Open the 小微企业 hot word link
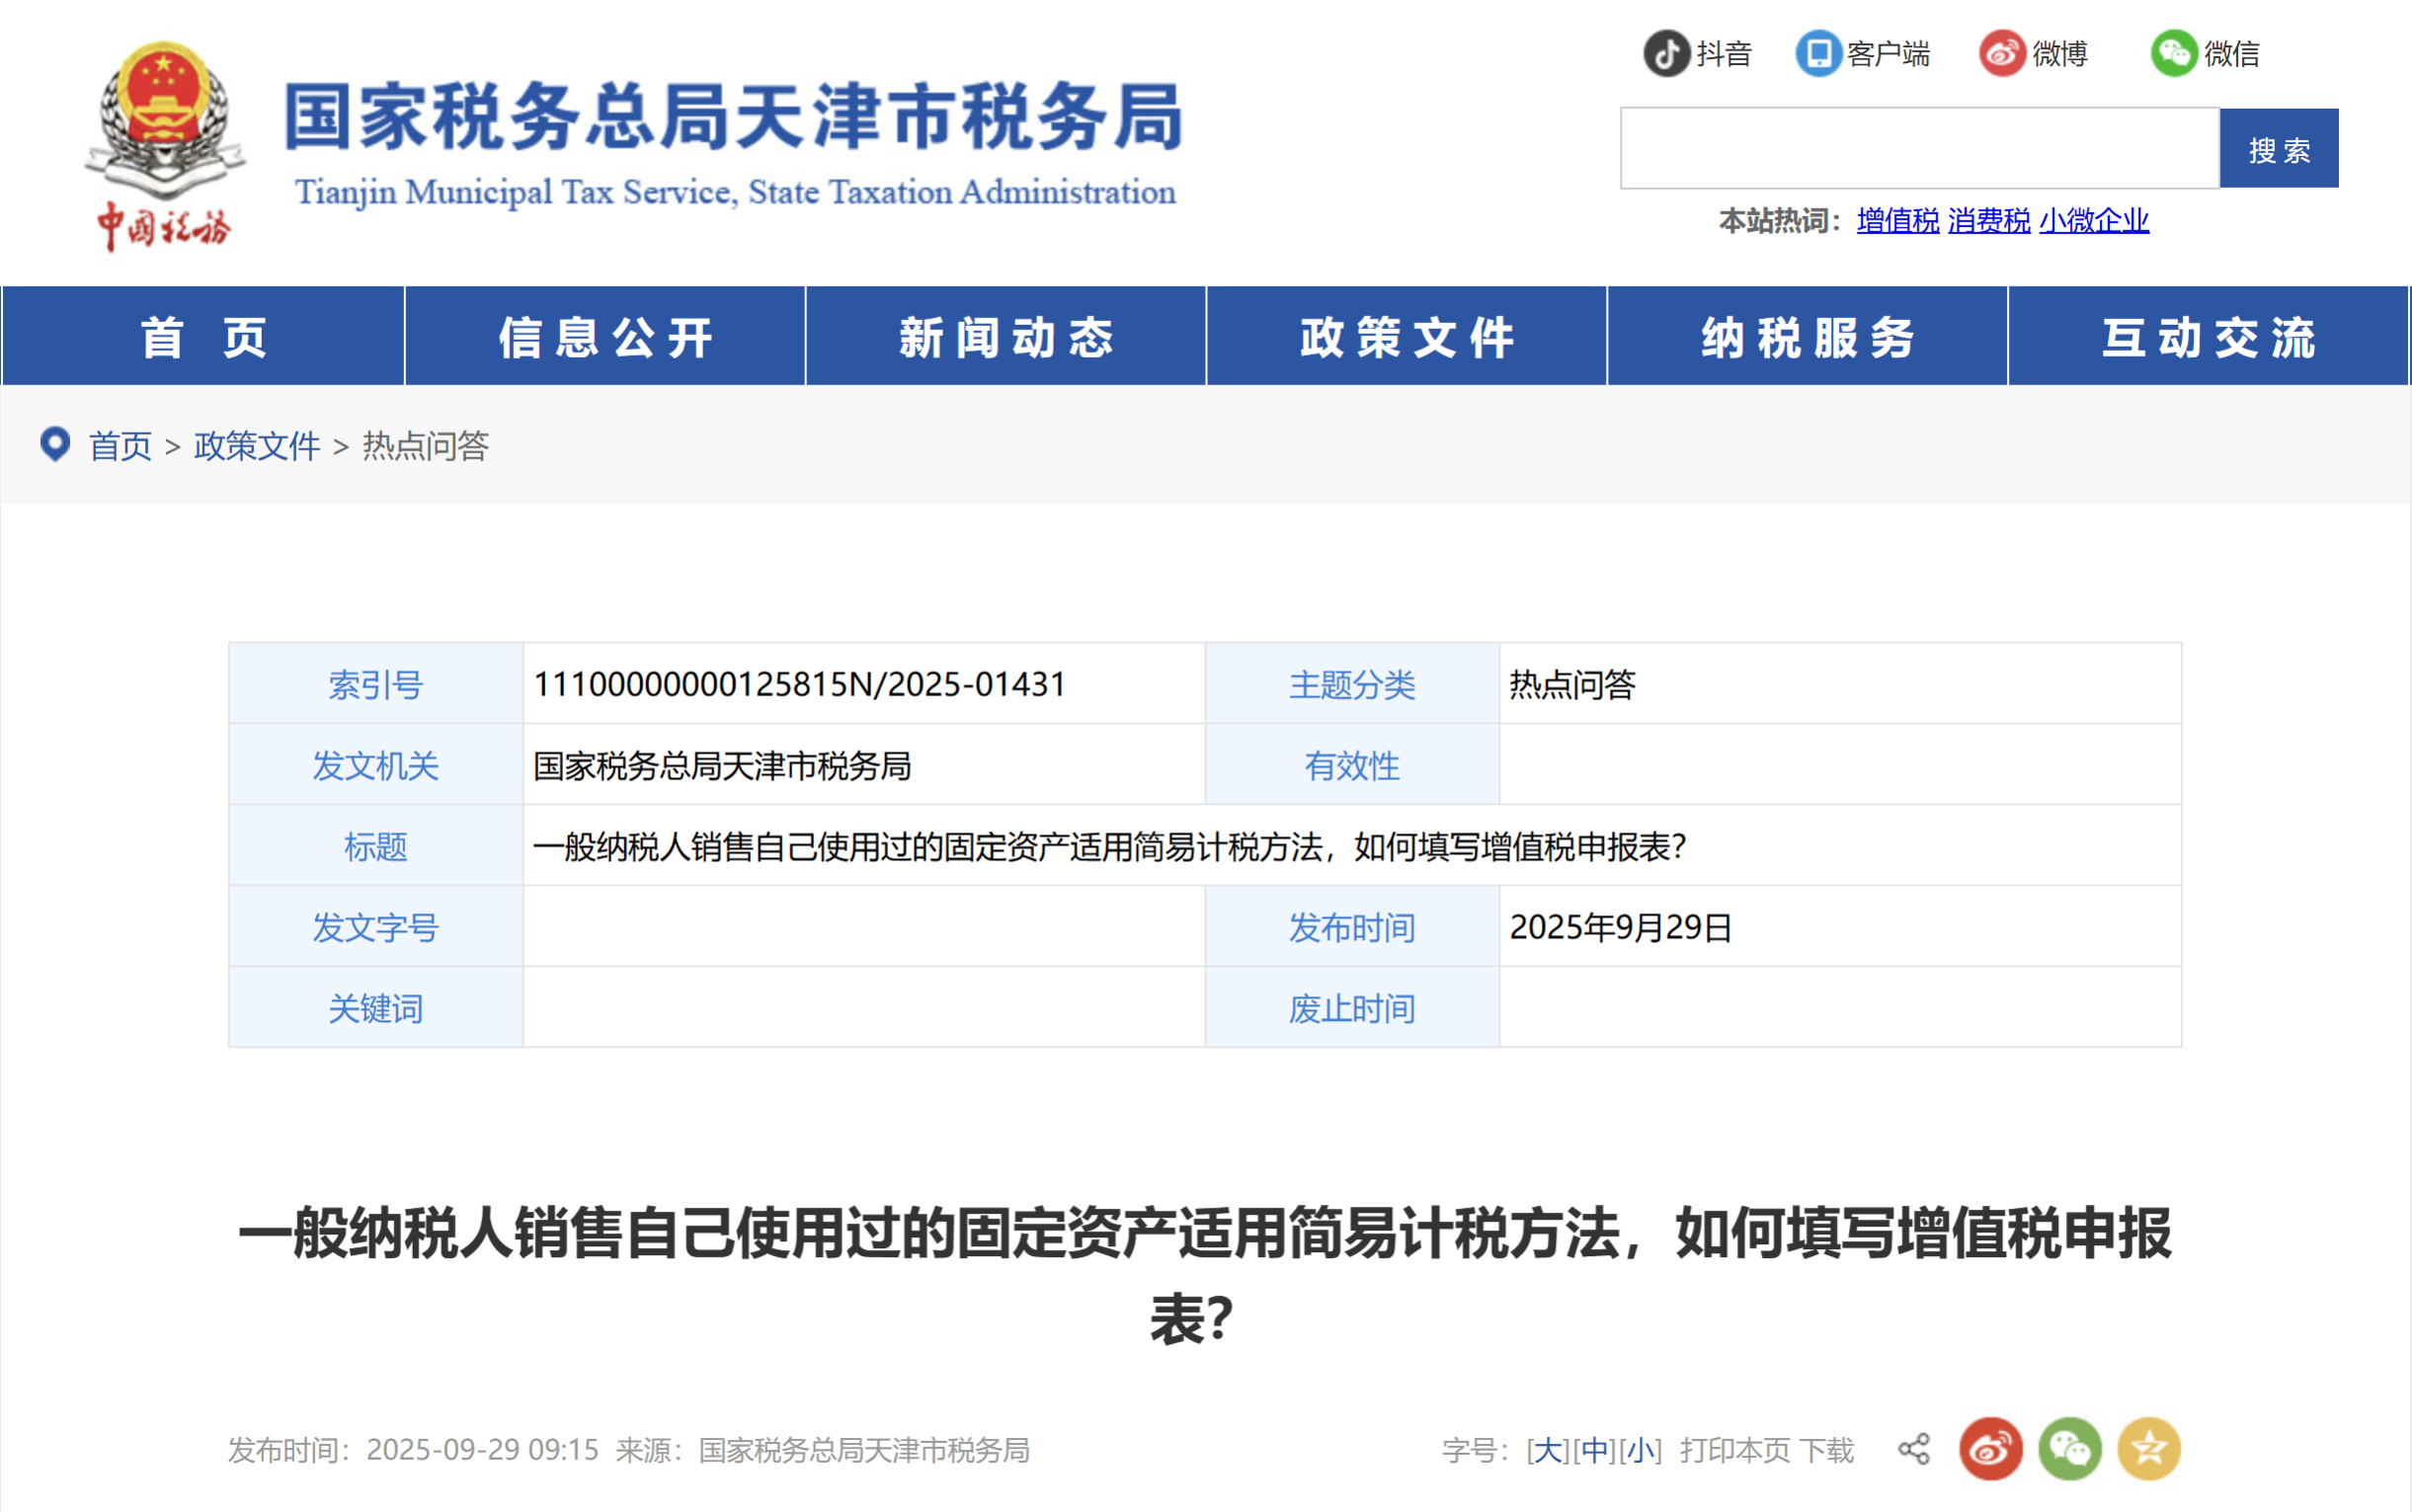The width and height of the screenshot is (2412, 1512). pyautogui.click(x=2093, y=223)
